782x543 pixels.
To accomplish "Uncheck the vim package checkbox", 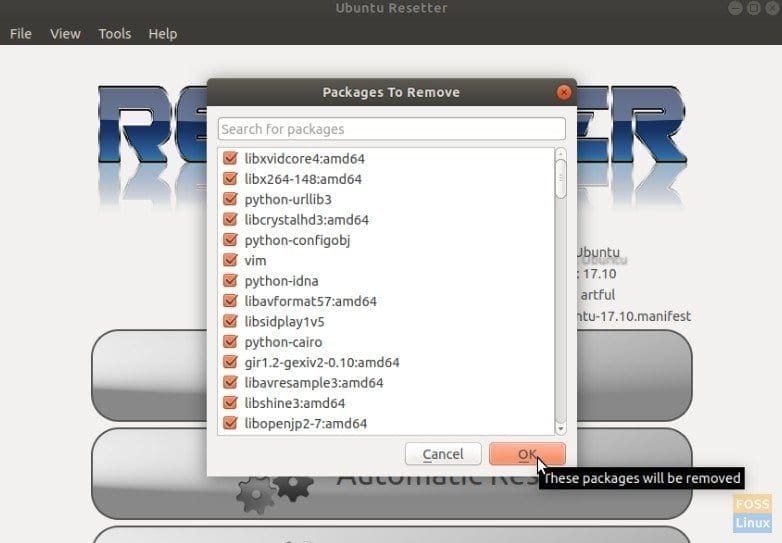I will (x=230, y=260).
